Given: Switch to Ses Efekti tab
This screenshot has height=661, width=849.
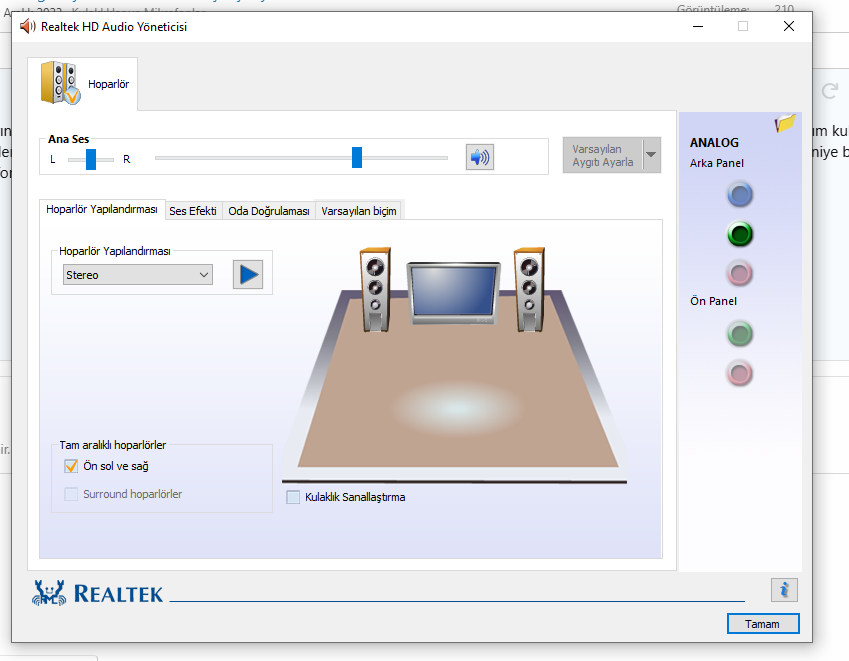Looking at the screenshot, I should (x=193, y=211).
